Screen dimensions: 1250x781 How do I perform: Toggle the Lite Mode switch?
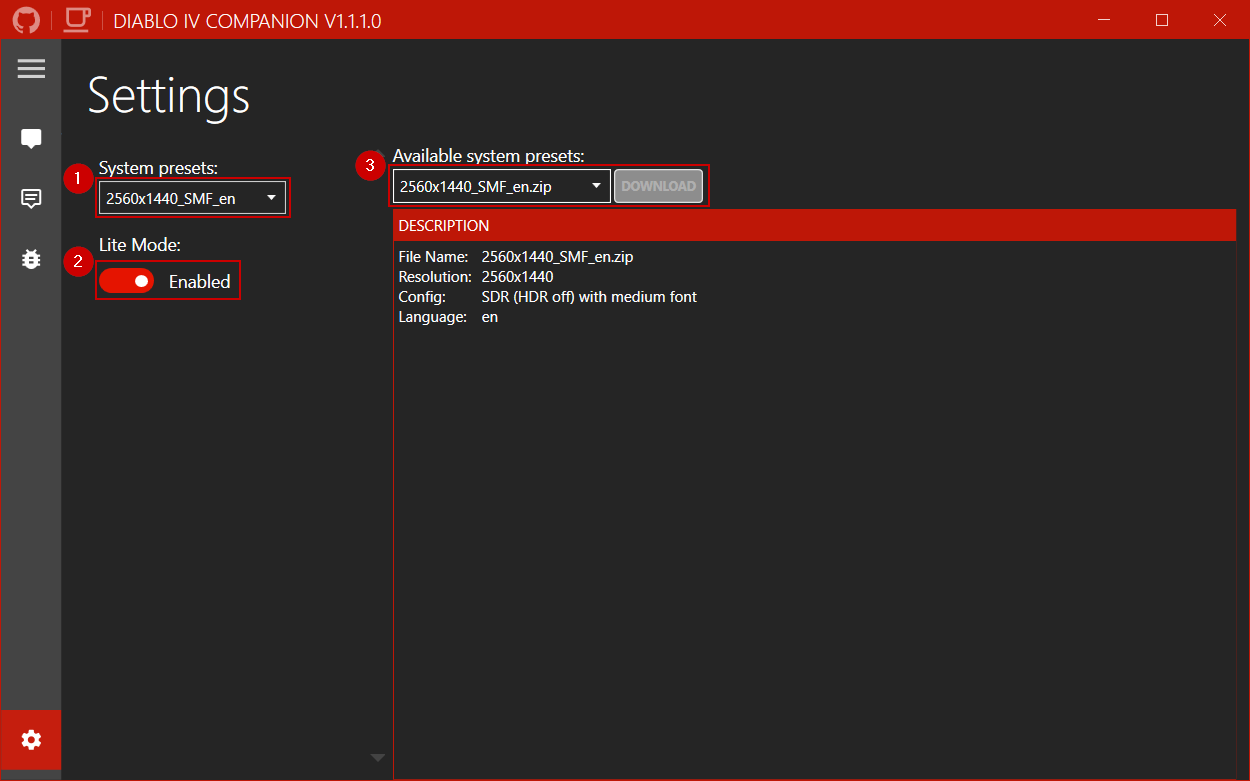[x=126, y=281]
